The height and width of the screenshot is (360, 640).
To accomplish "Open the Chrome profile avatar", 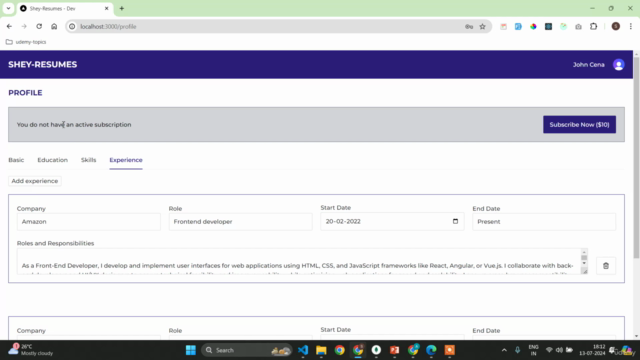I will tap(616, 27).
